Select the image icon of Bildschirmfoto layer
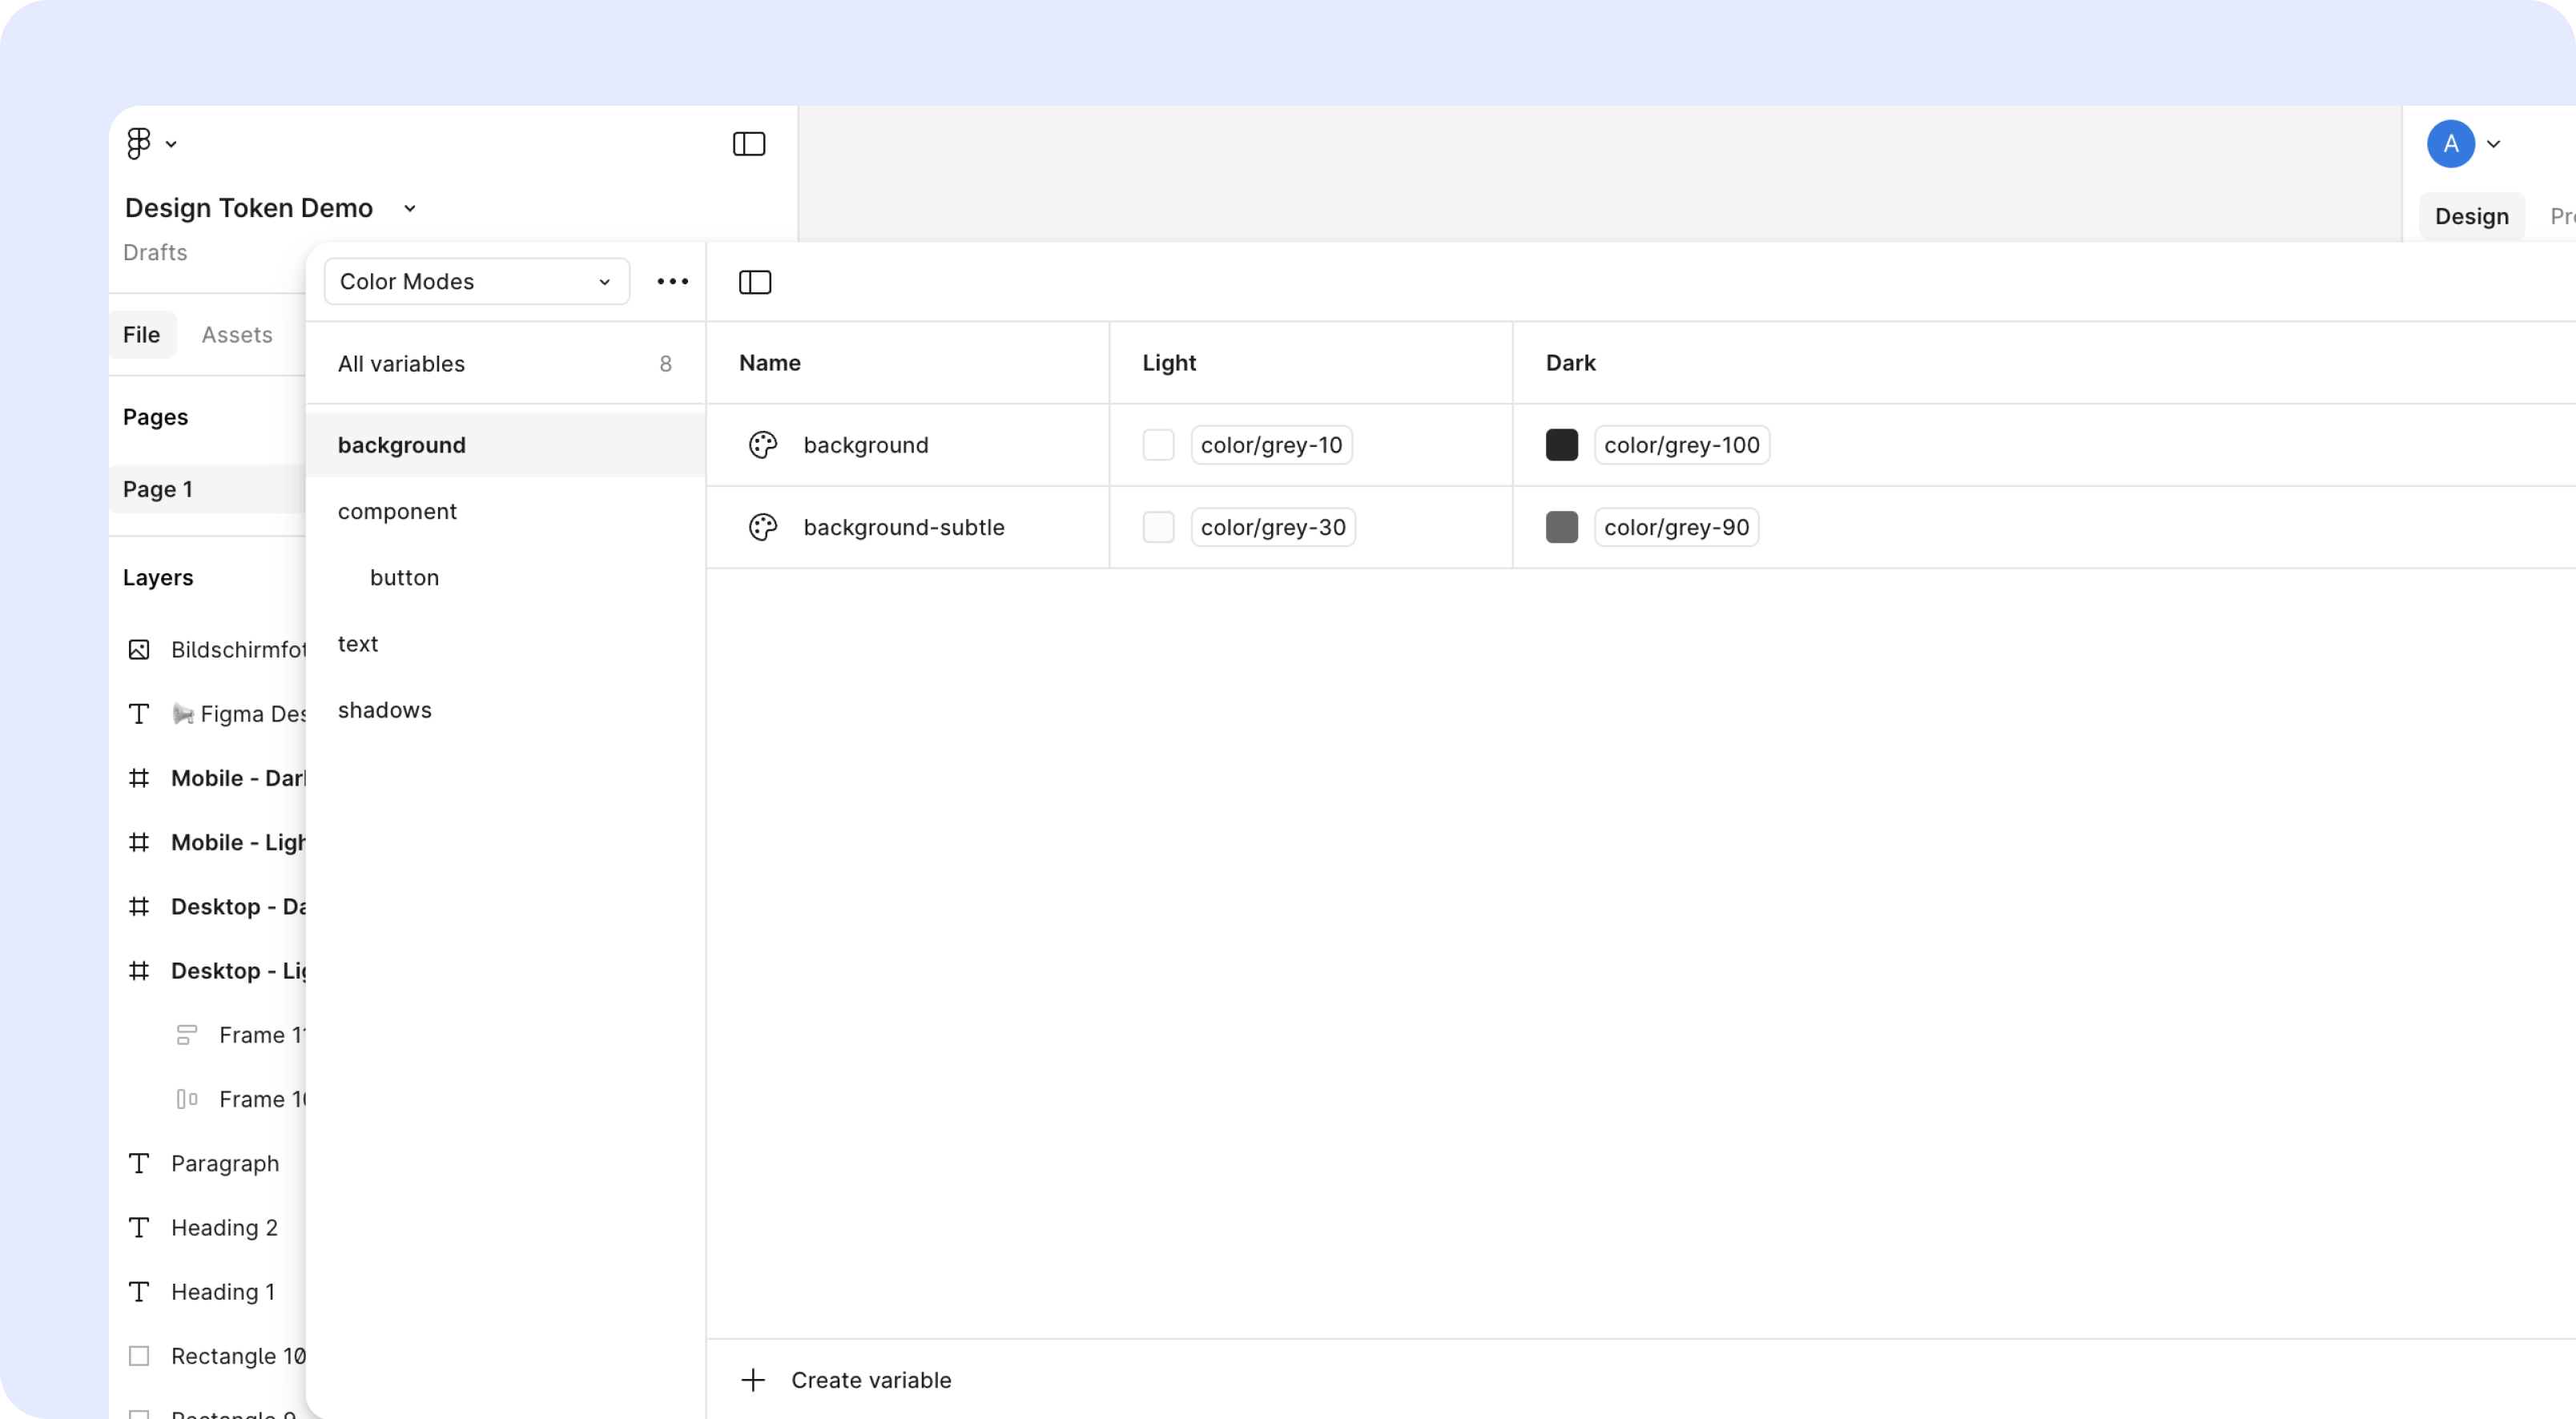2576x1419 pixels. click(139, 650)
